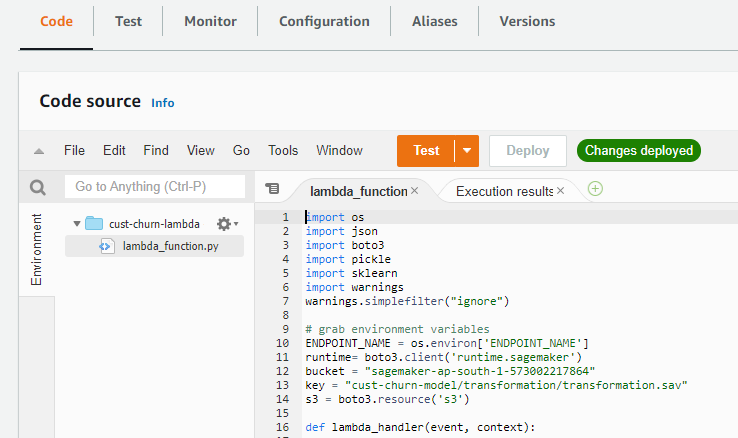Image resolution: width=738 pixels, height=438 pixels.
Task: Add a new tab with plus icon
Action: click(595, 188)
